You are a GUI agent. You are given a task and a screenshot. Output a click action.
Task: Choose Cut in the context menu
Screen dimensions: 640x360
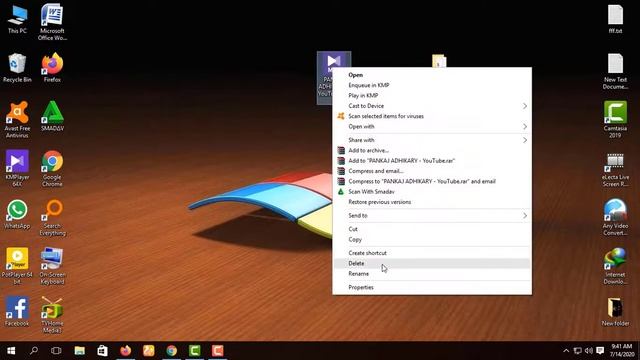432,229
